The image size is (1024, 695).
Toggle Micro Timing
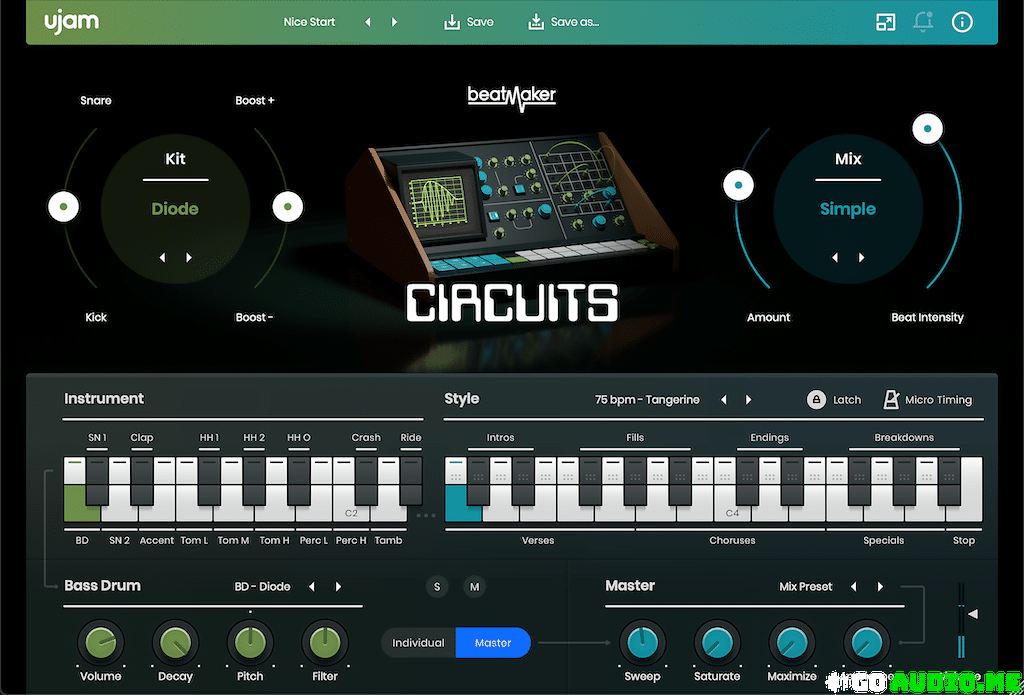pyautogui.click(x=927, y=400)
